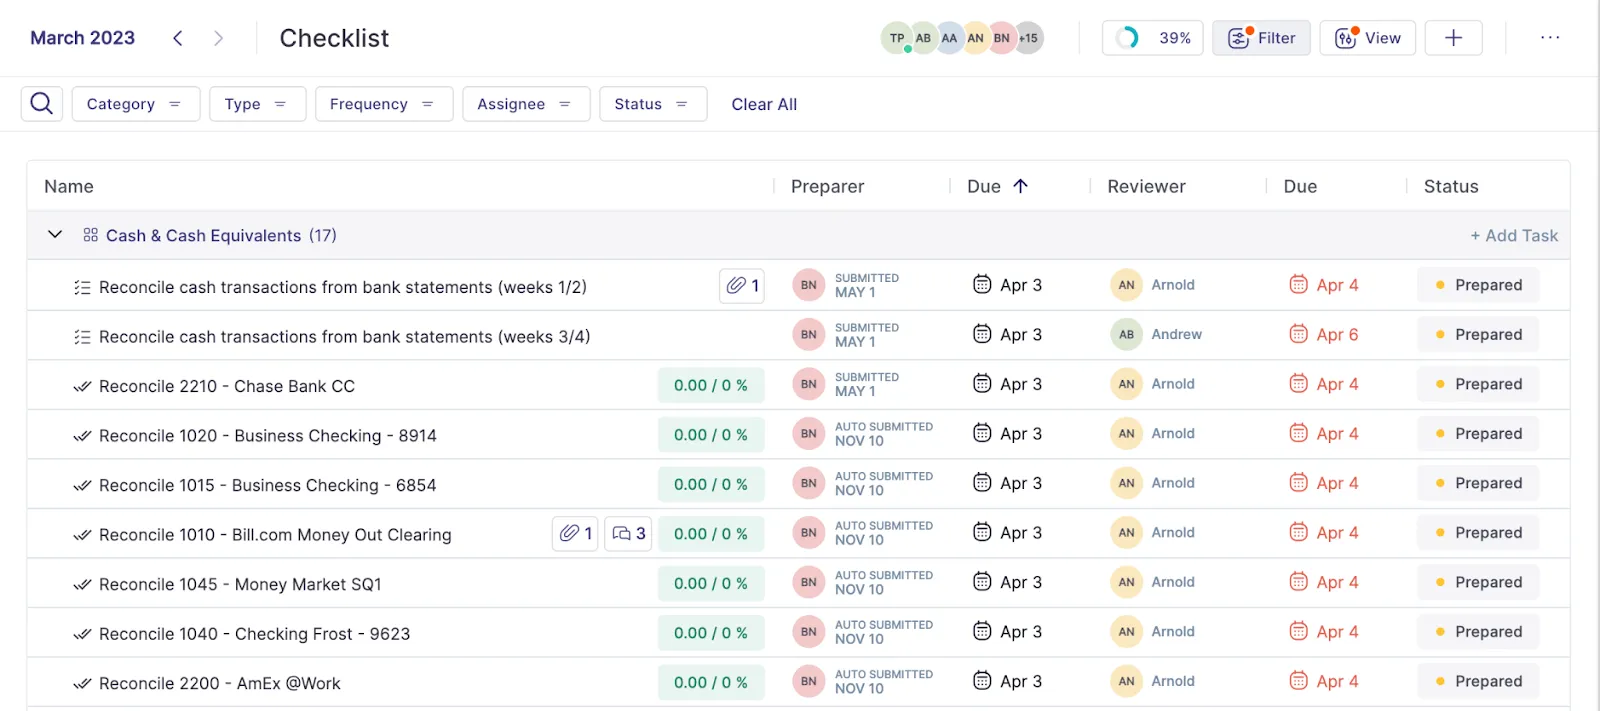
Task: Click the AB user avatar in header
Action: [x=923, y=38]
